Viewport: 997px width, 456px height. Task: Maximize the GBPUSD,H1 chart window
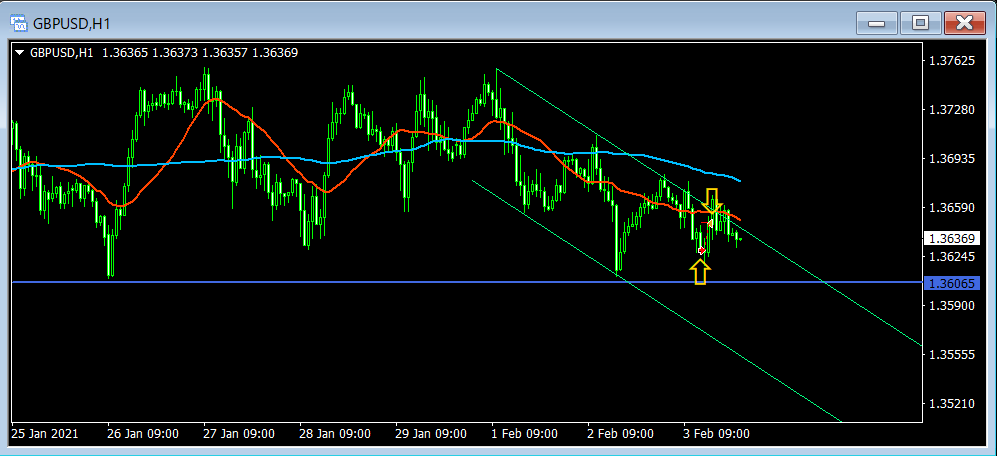[x=920, y=24]
